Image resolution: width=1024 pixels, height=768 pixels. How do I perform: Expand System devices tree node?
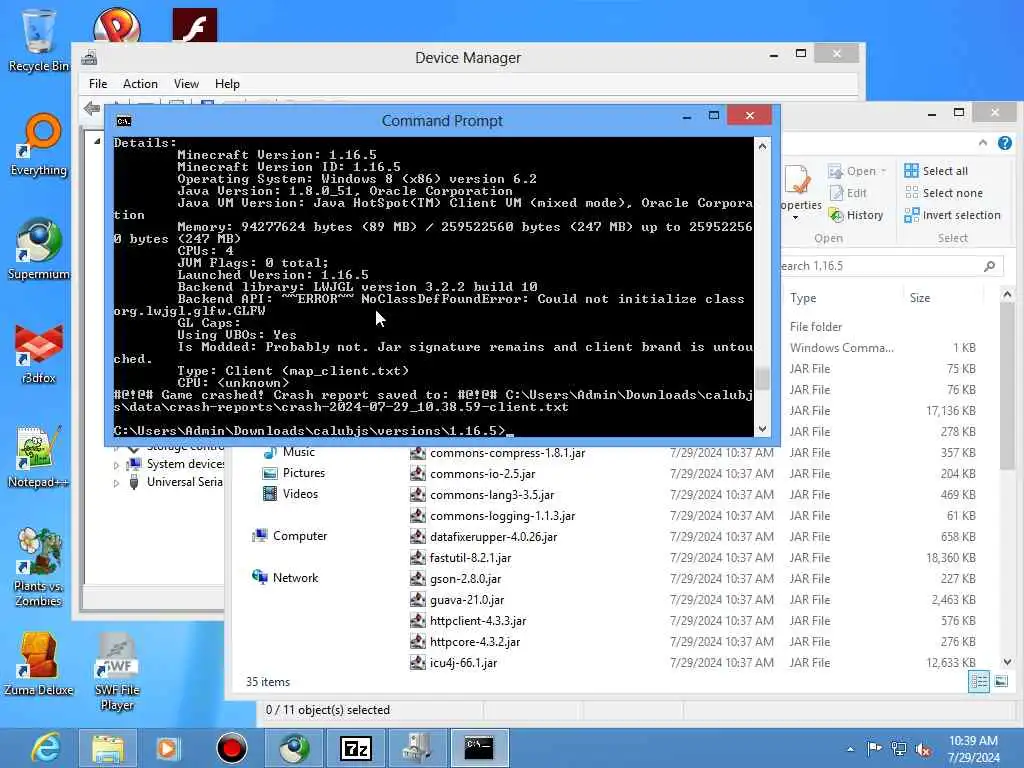coord(116,466)
